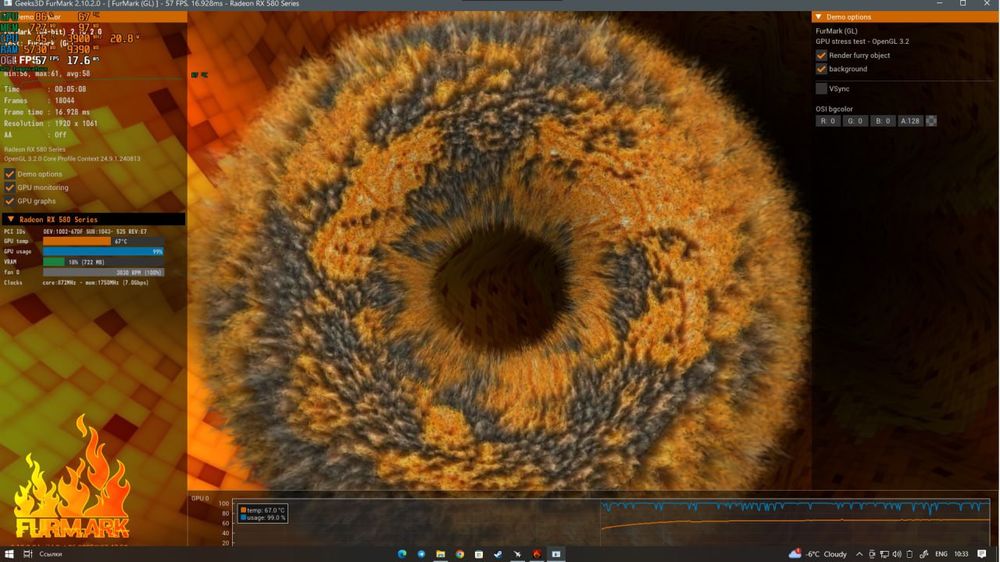
Task: Open Steam from the taskbar
Action: 498,554
